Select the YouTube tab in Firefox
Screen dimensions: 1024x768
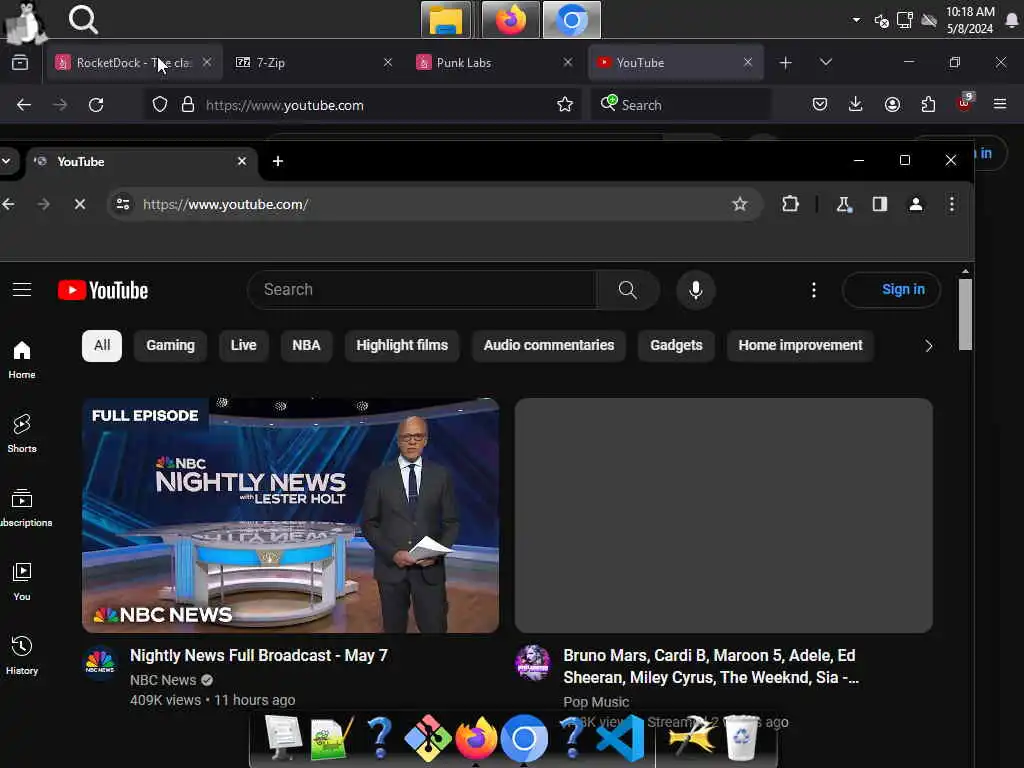[675, 63]
